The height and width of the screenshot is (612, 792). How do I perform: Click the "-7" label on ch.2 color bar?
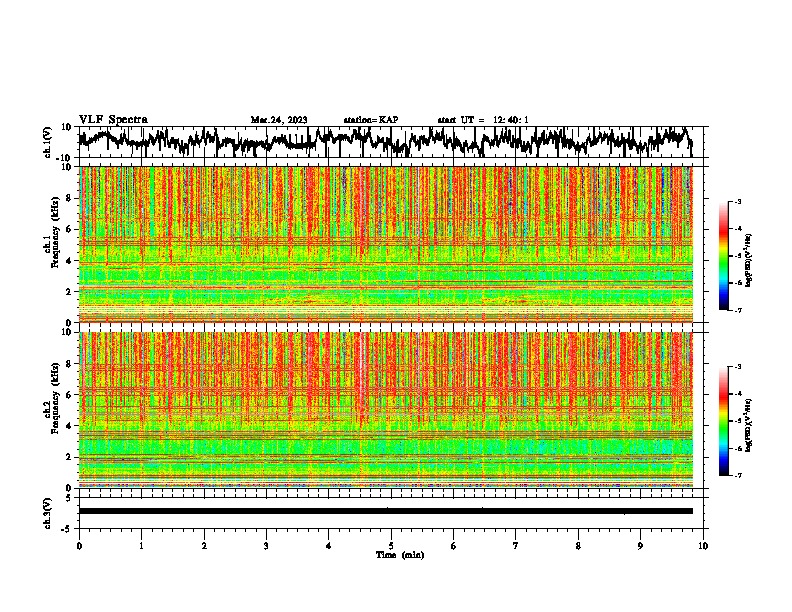738,475
